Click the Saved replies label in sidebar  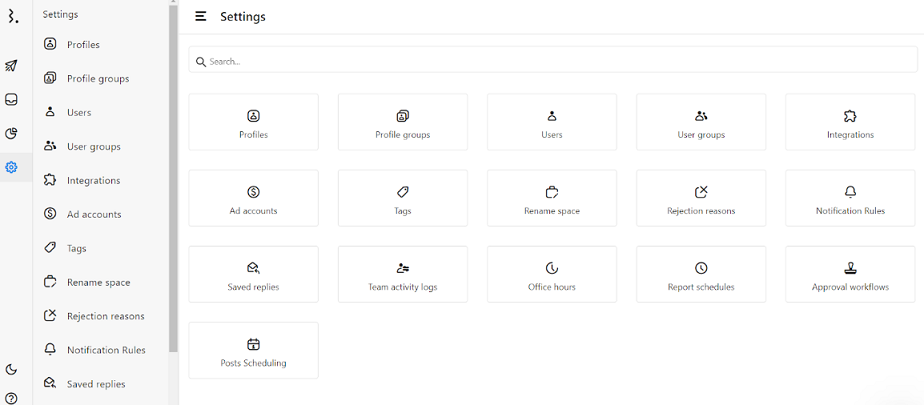click(96, 384)
